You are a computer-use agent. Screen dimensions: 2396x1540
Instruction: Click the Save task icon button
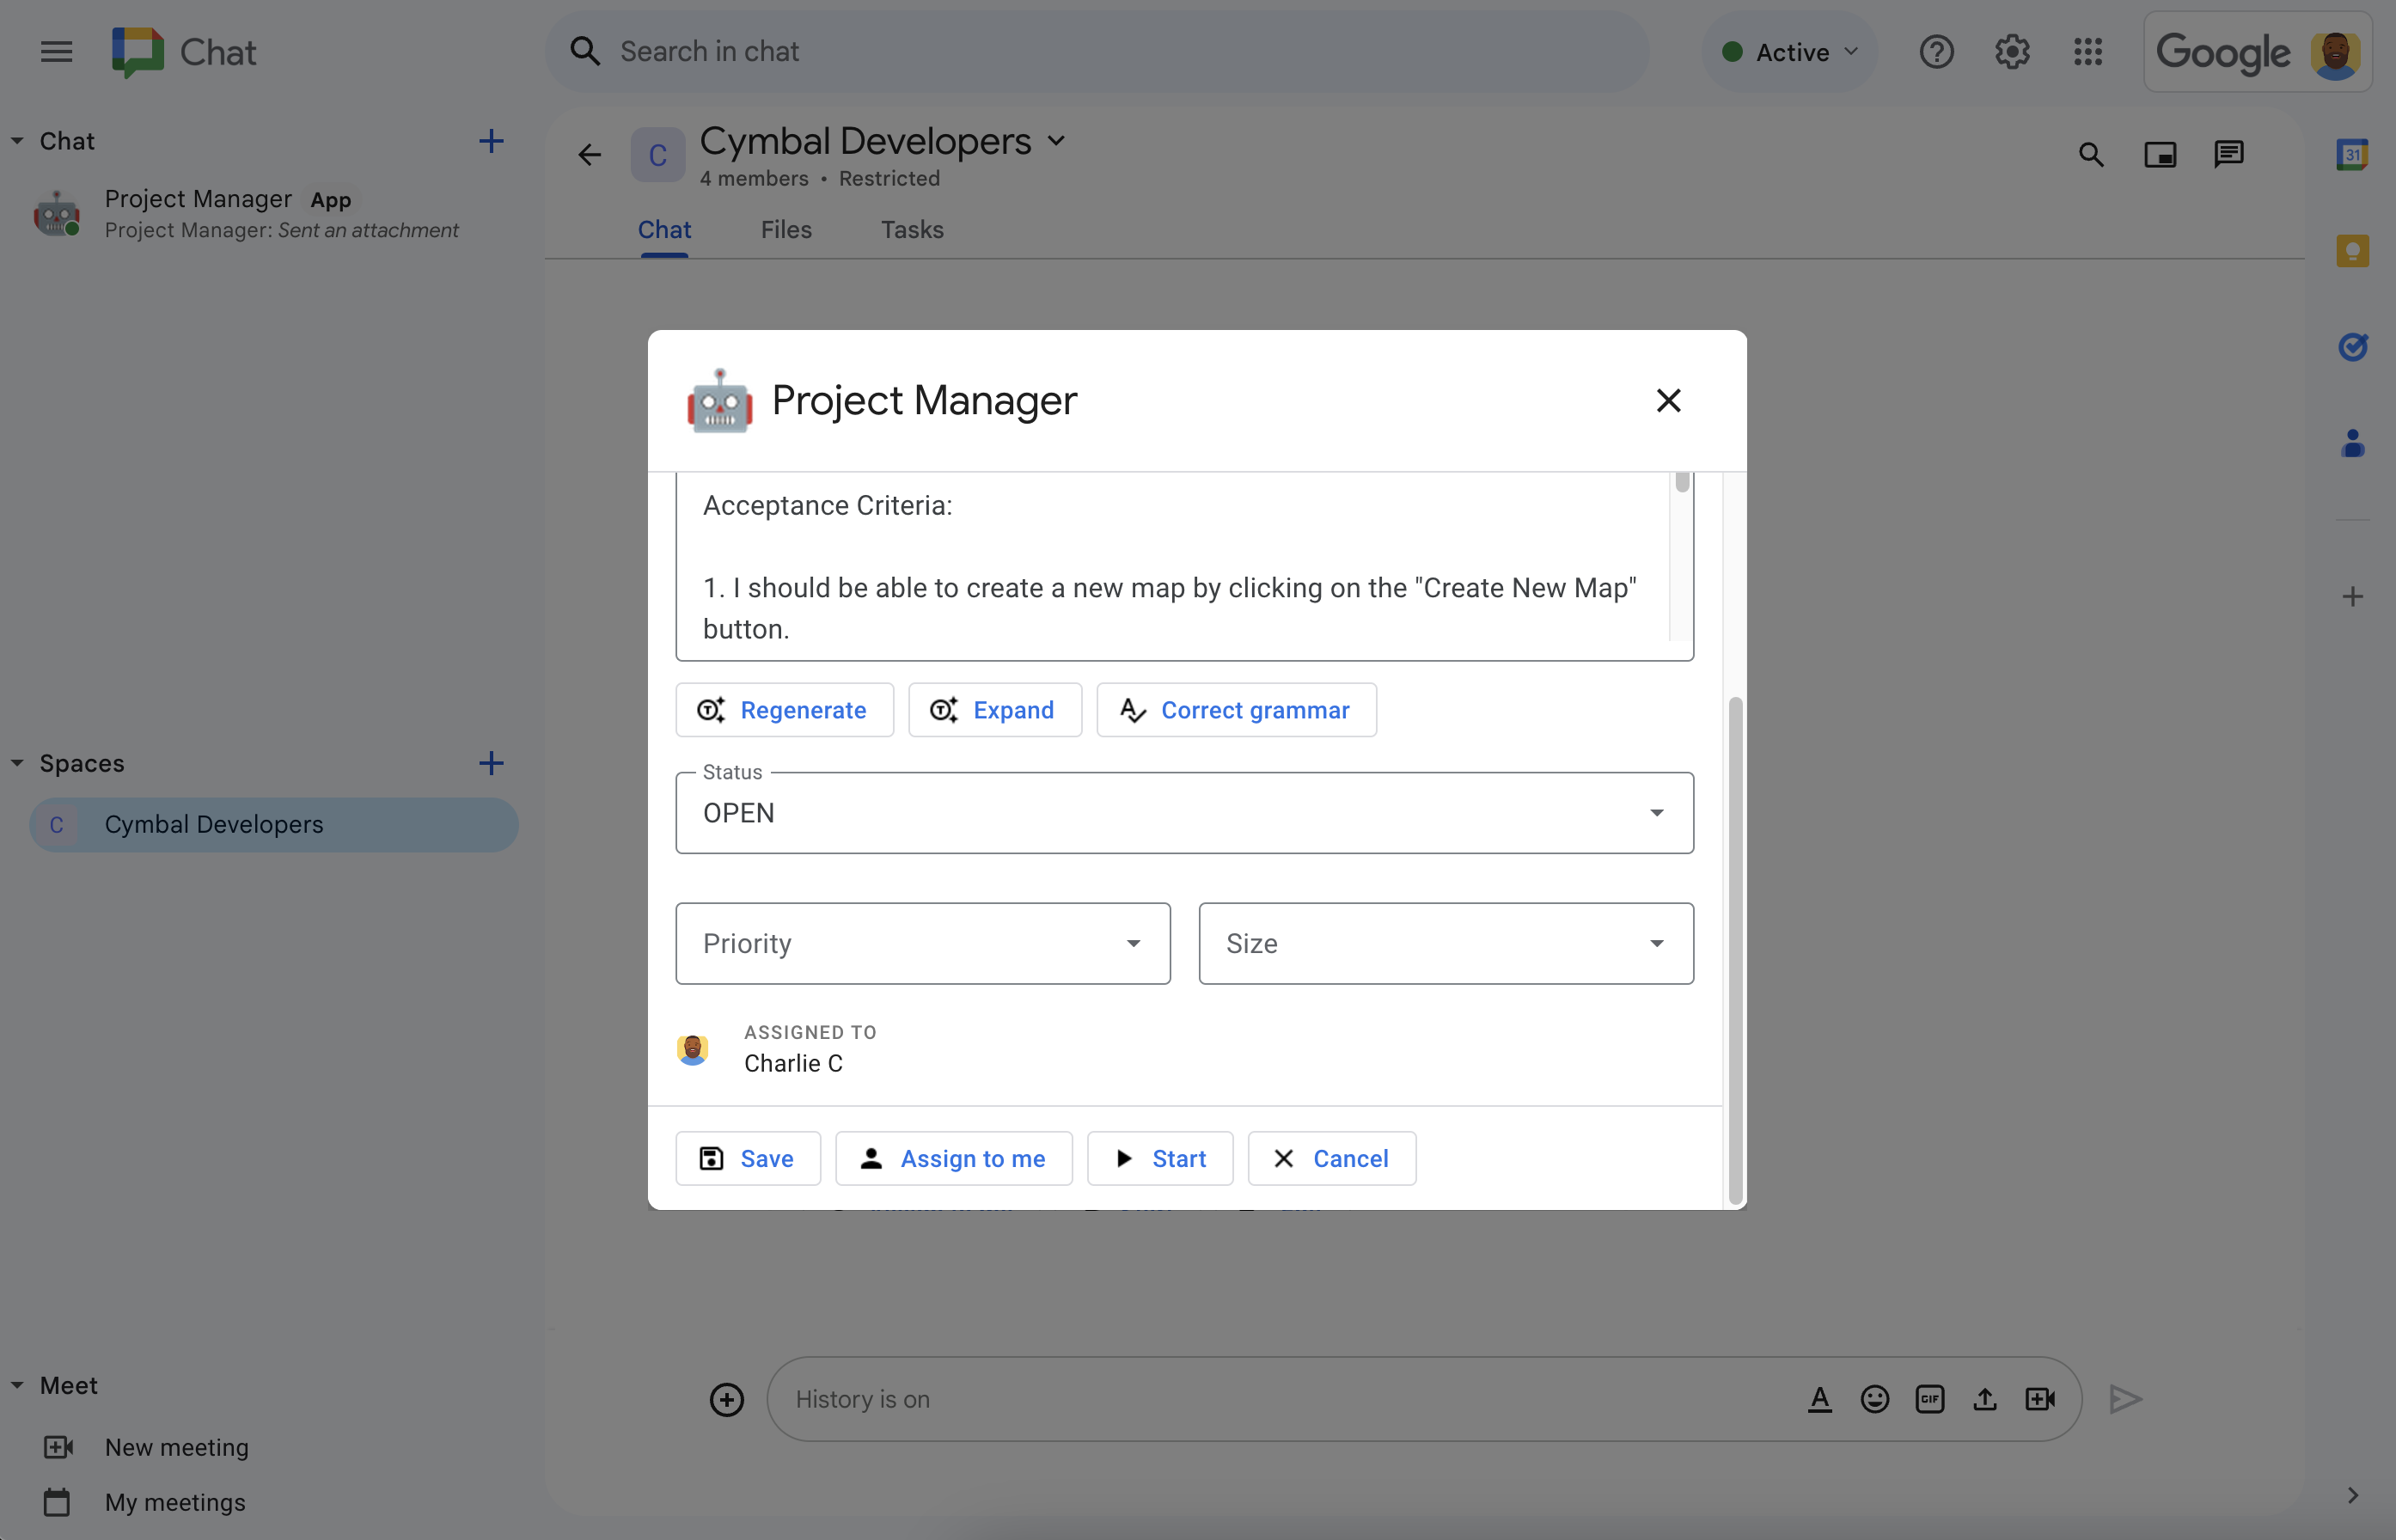(x=711, y=1158)
